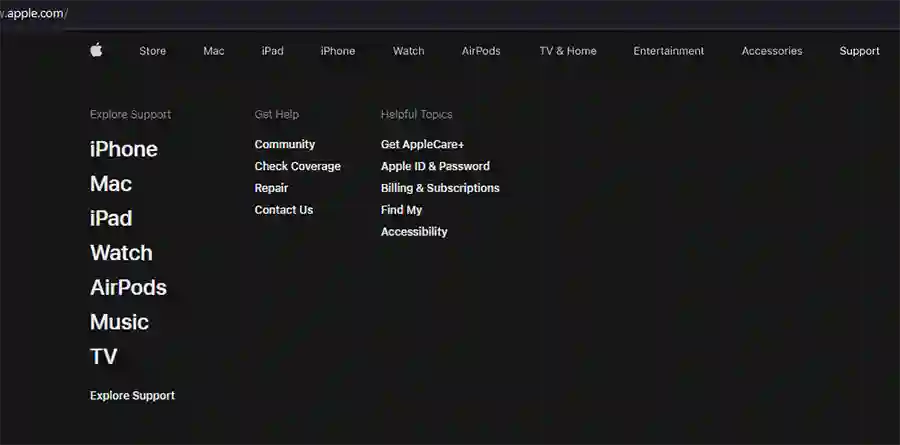Screen dimensions: 900x445
Task: Go to Music support link
Action: point(119,322)
